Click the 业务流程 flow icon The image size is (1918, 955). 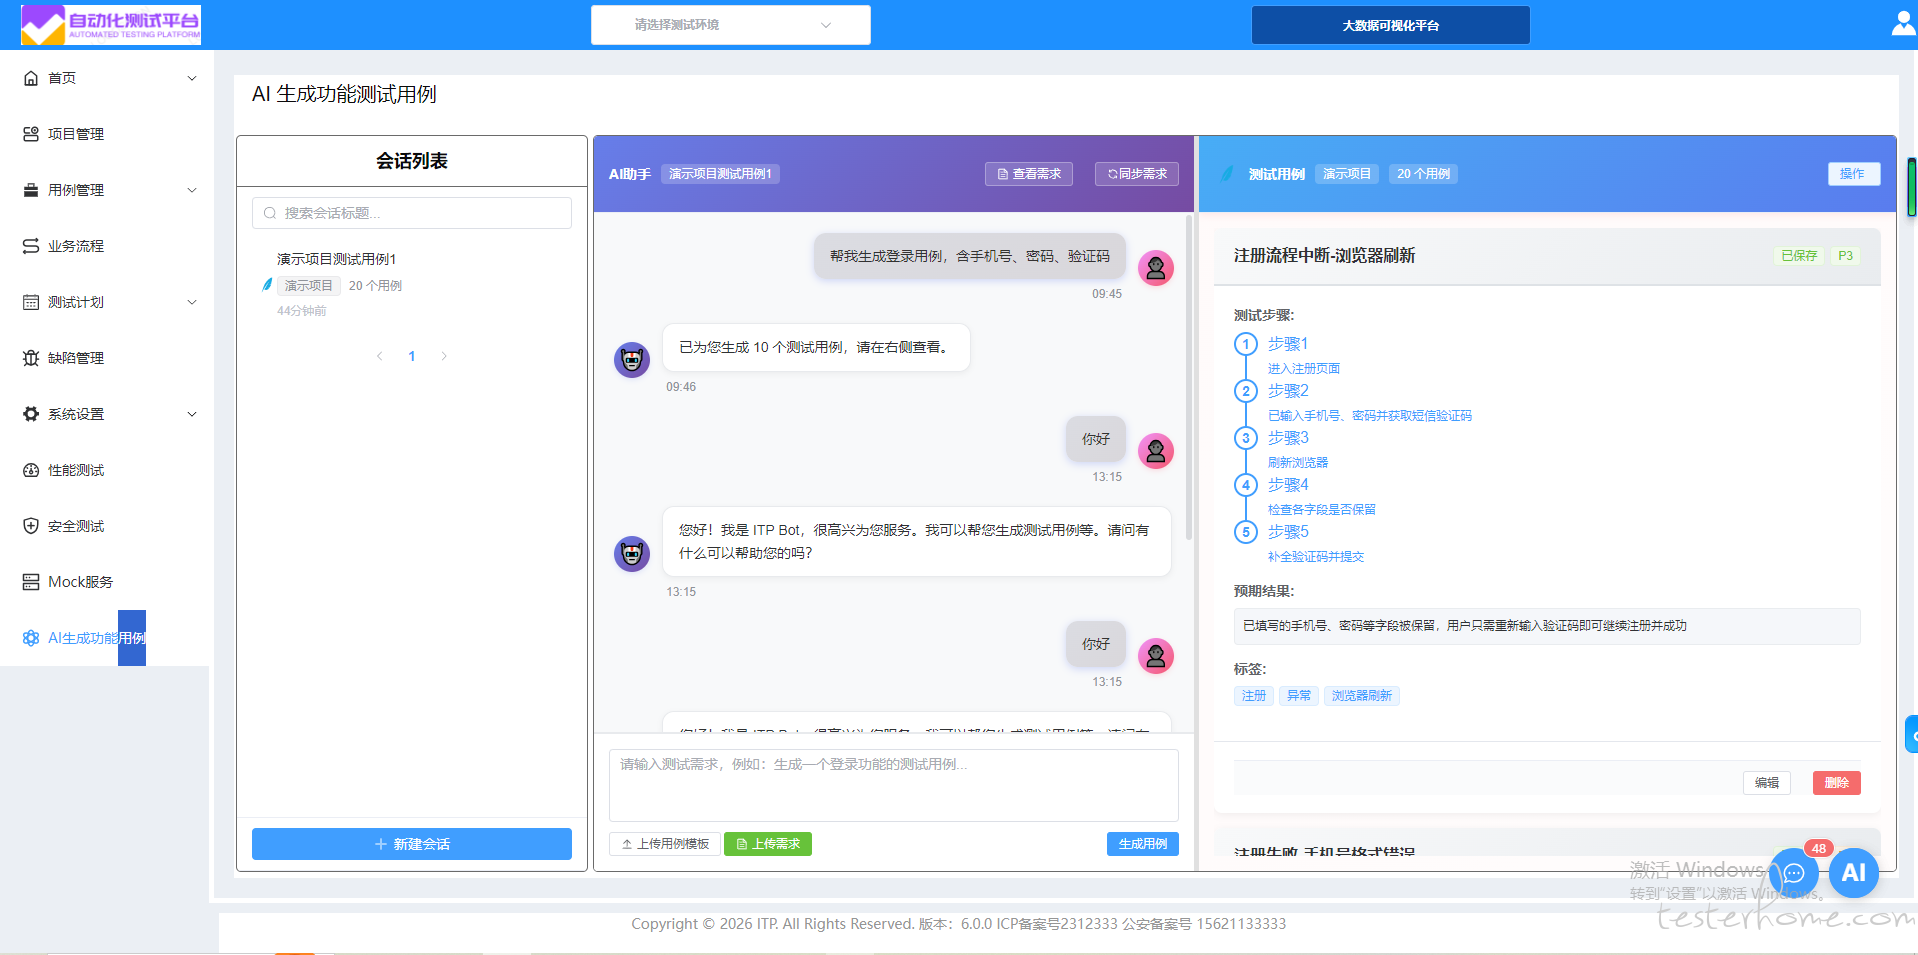[x=31, y=246]
